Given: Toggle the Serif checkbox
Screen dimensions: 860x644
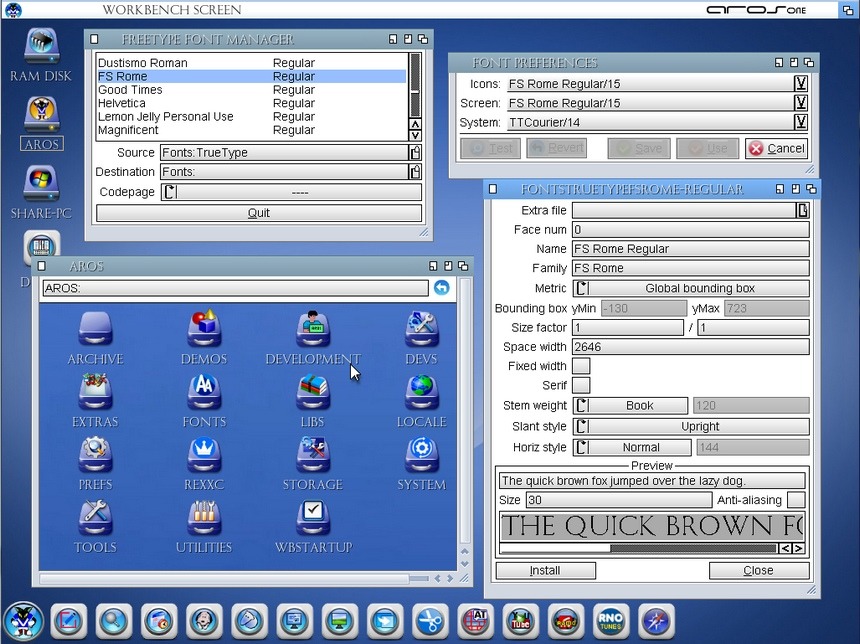Looking at the screenshot, I should coord(581,385).
